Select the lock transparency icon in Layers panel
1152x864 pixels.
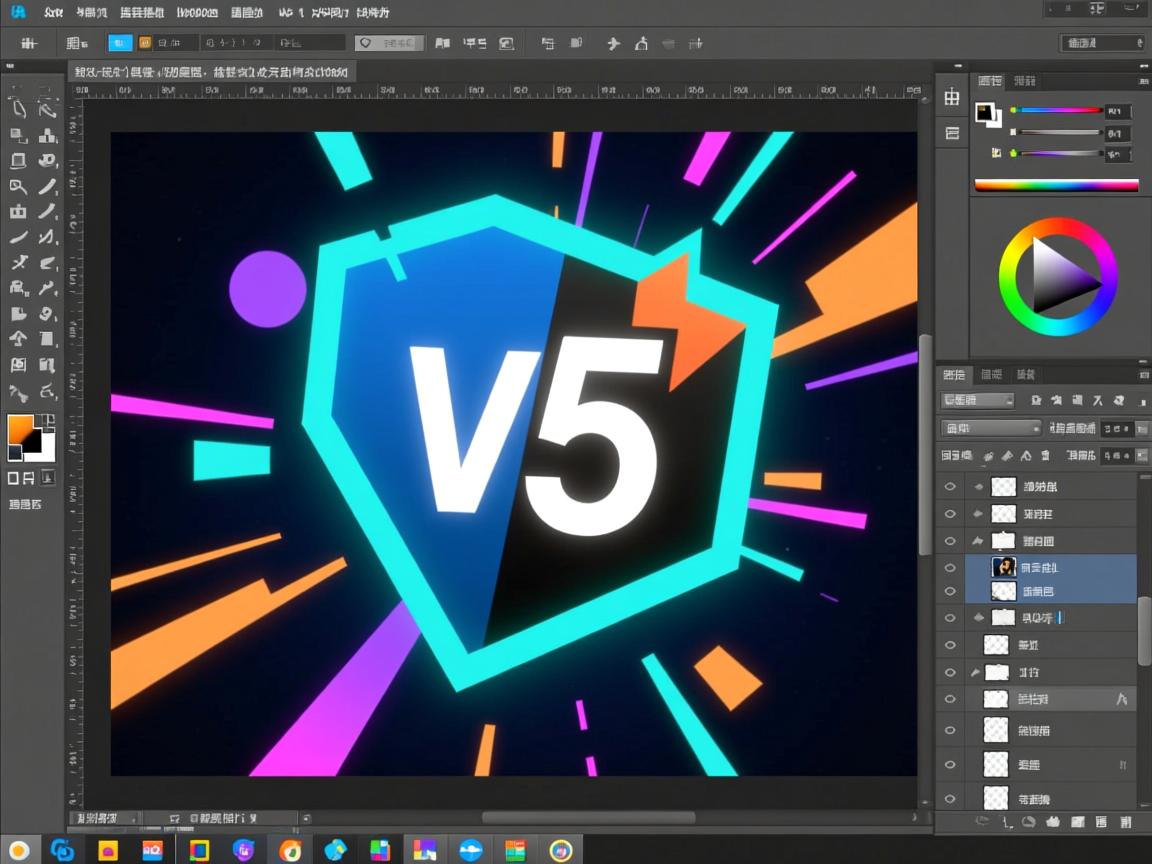pyautogui.click(x=990, y=455)
